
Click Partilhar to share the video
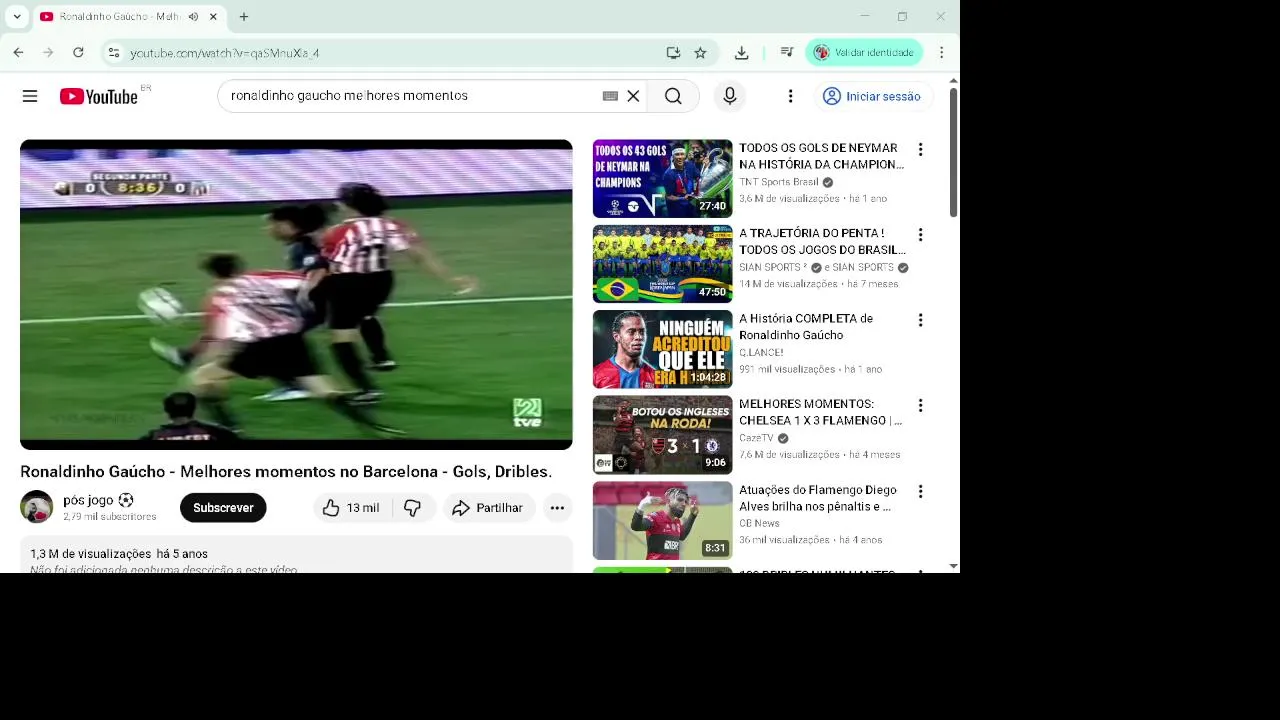(x=489, y=508)
